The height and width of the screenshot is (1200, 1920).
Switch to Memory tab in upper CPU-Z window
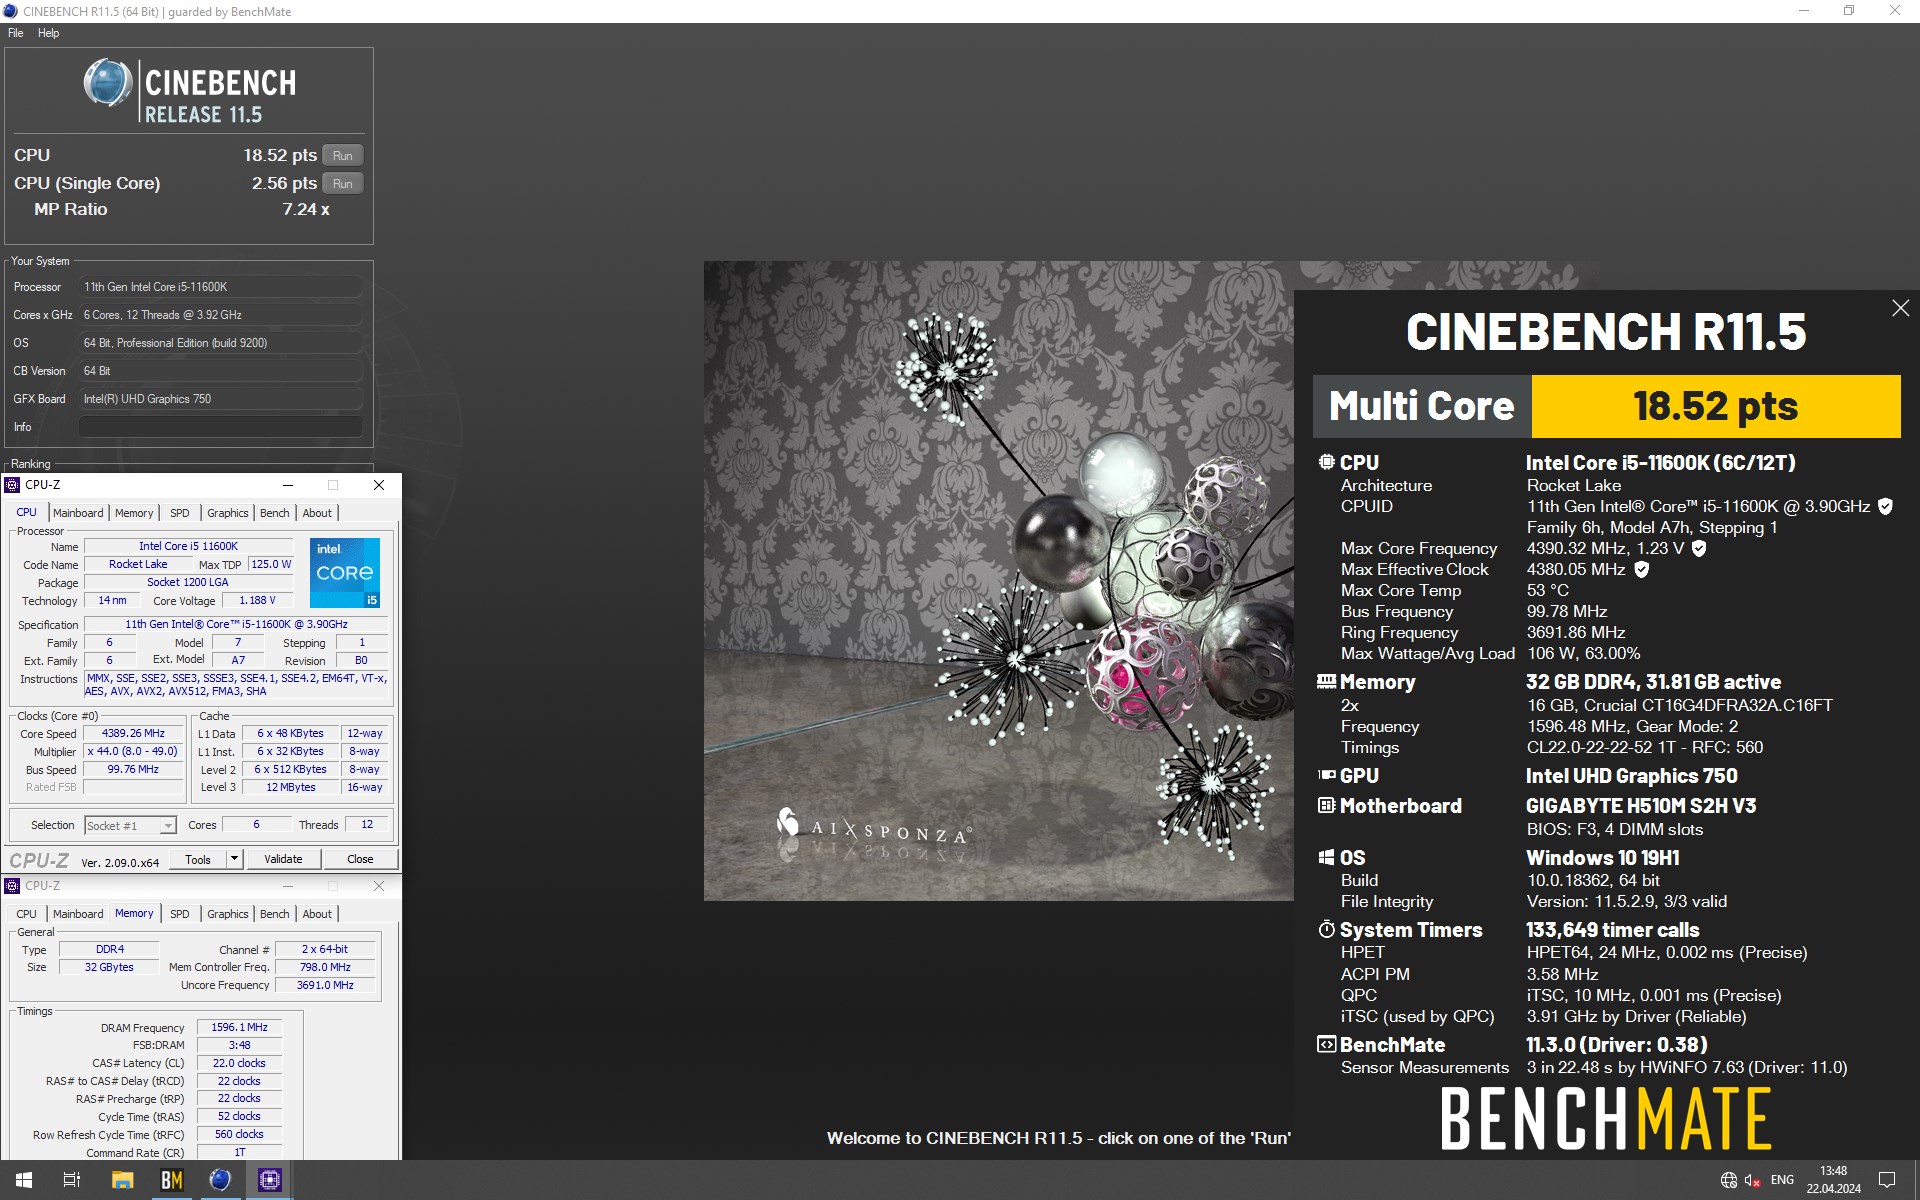coord(134,513)
